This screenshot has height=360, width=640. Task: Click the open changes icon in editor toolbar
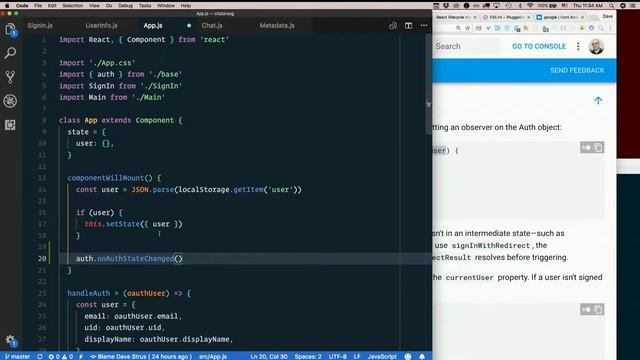pos(393,26)
